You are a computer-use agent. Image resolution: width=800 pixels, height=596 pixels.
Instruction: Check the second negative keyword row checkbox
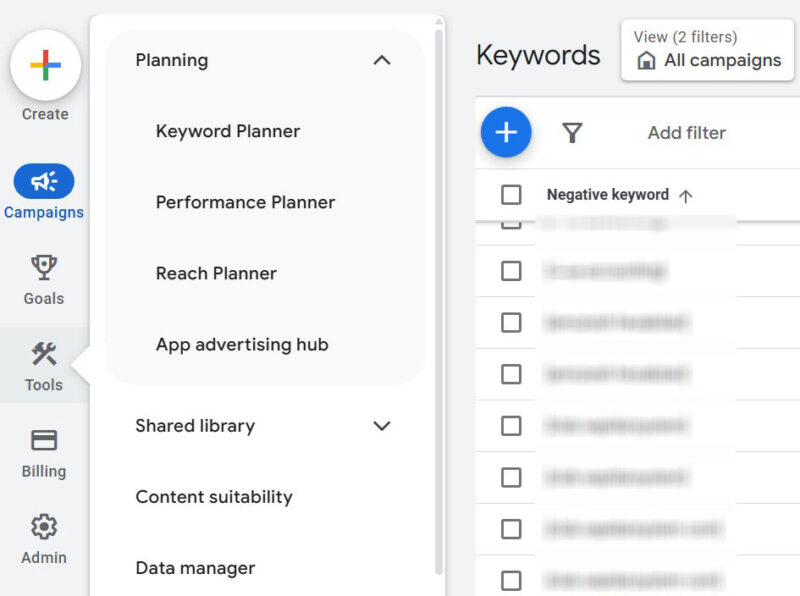(511, 271)
